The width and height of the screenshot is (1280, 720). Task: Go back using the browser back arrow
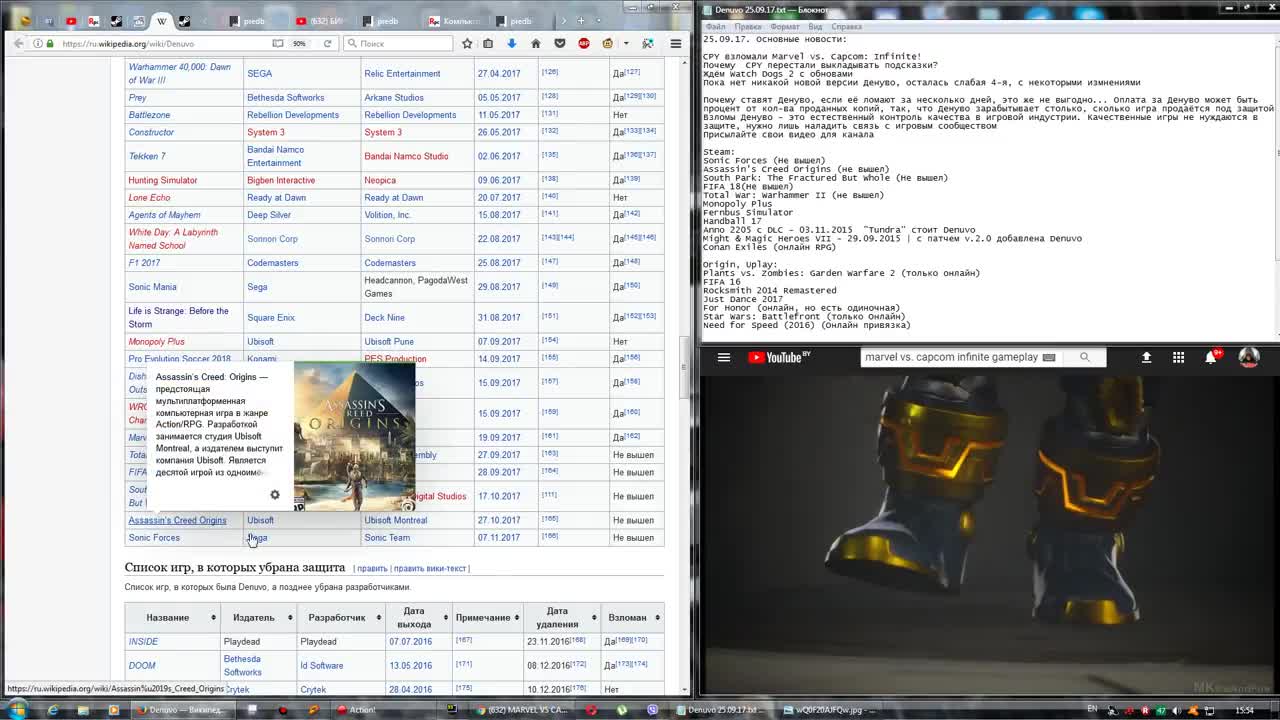[x=18, y=44]
